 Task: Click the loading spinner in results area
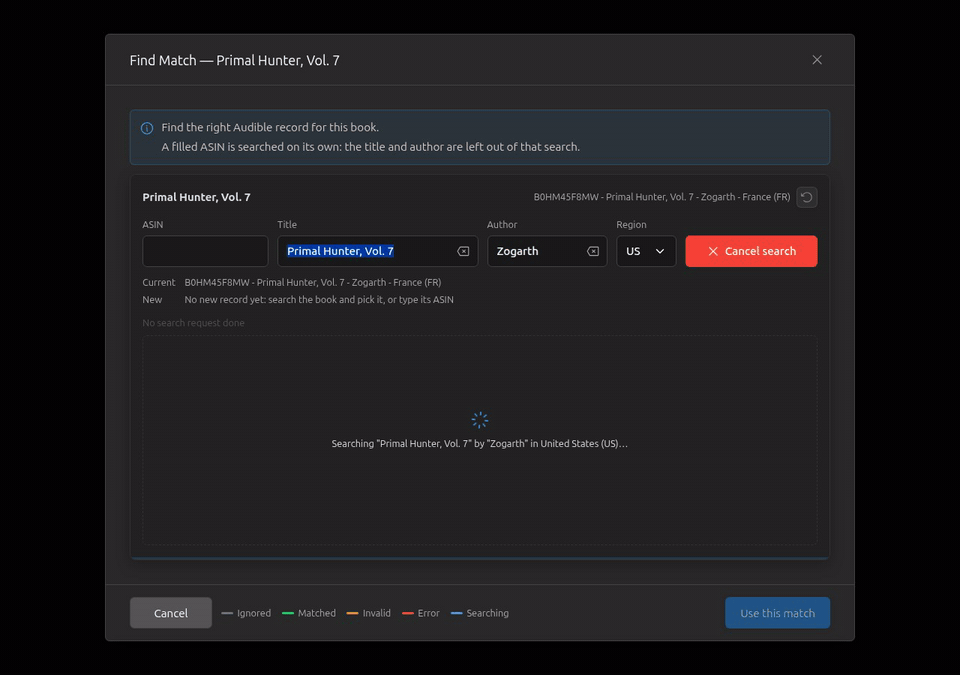[480, 420]
